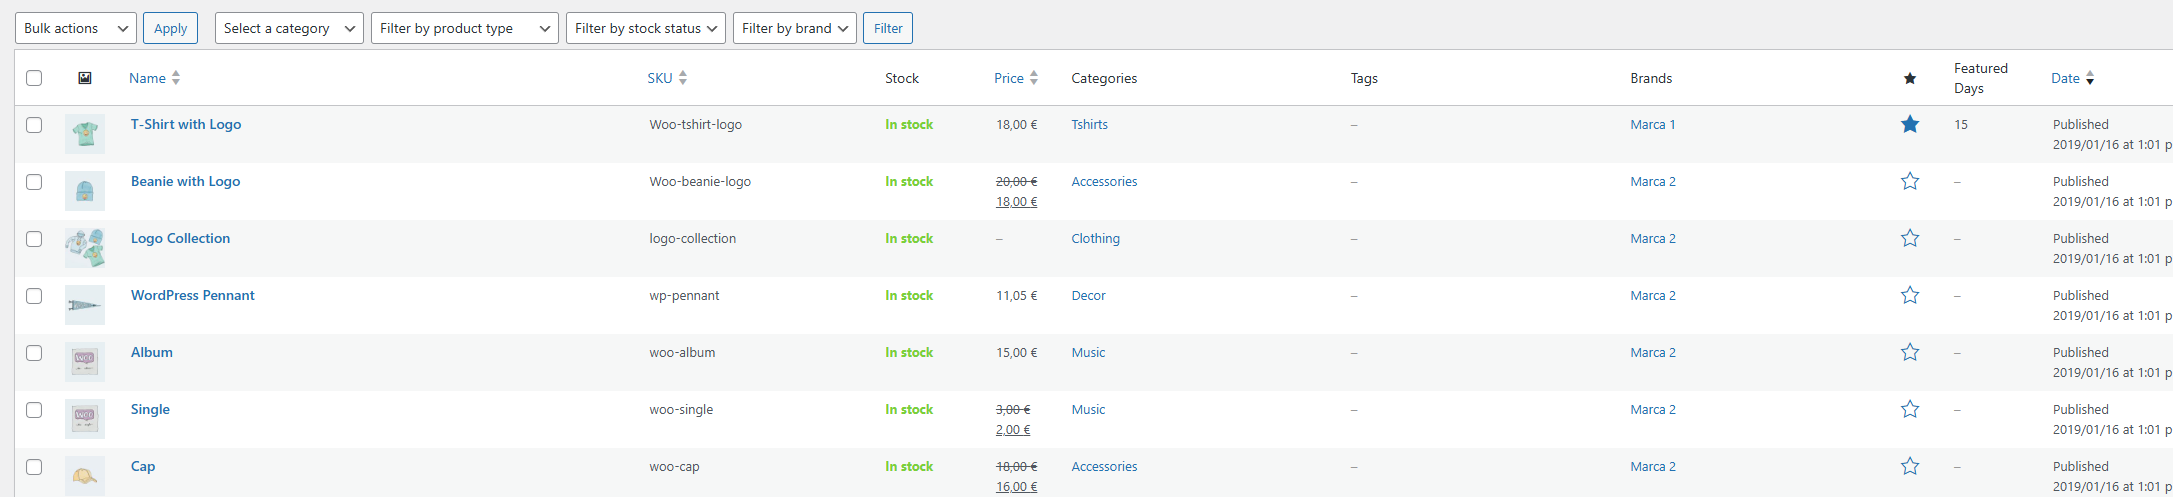Click SKU text Woo-tshirt-logo
The width and height of the screenshot is (2173, 497).
(x=696, y=124)
